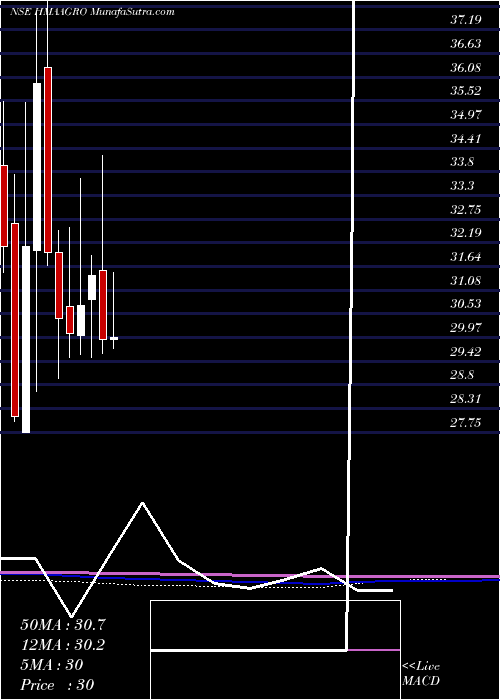This screenshot has height=700, width=500.
Task: Click the 50MA : 30.7 readout
Action: (62, 625)
